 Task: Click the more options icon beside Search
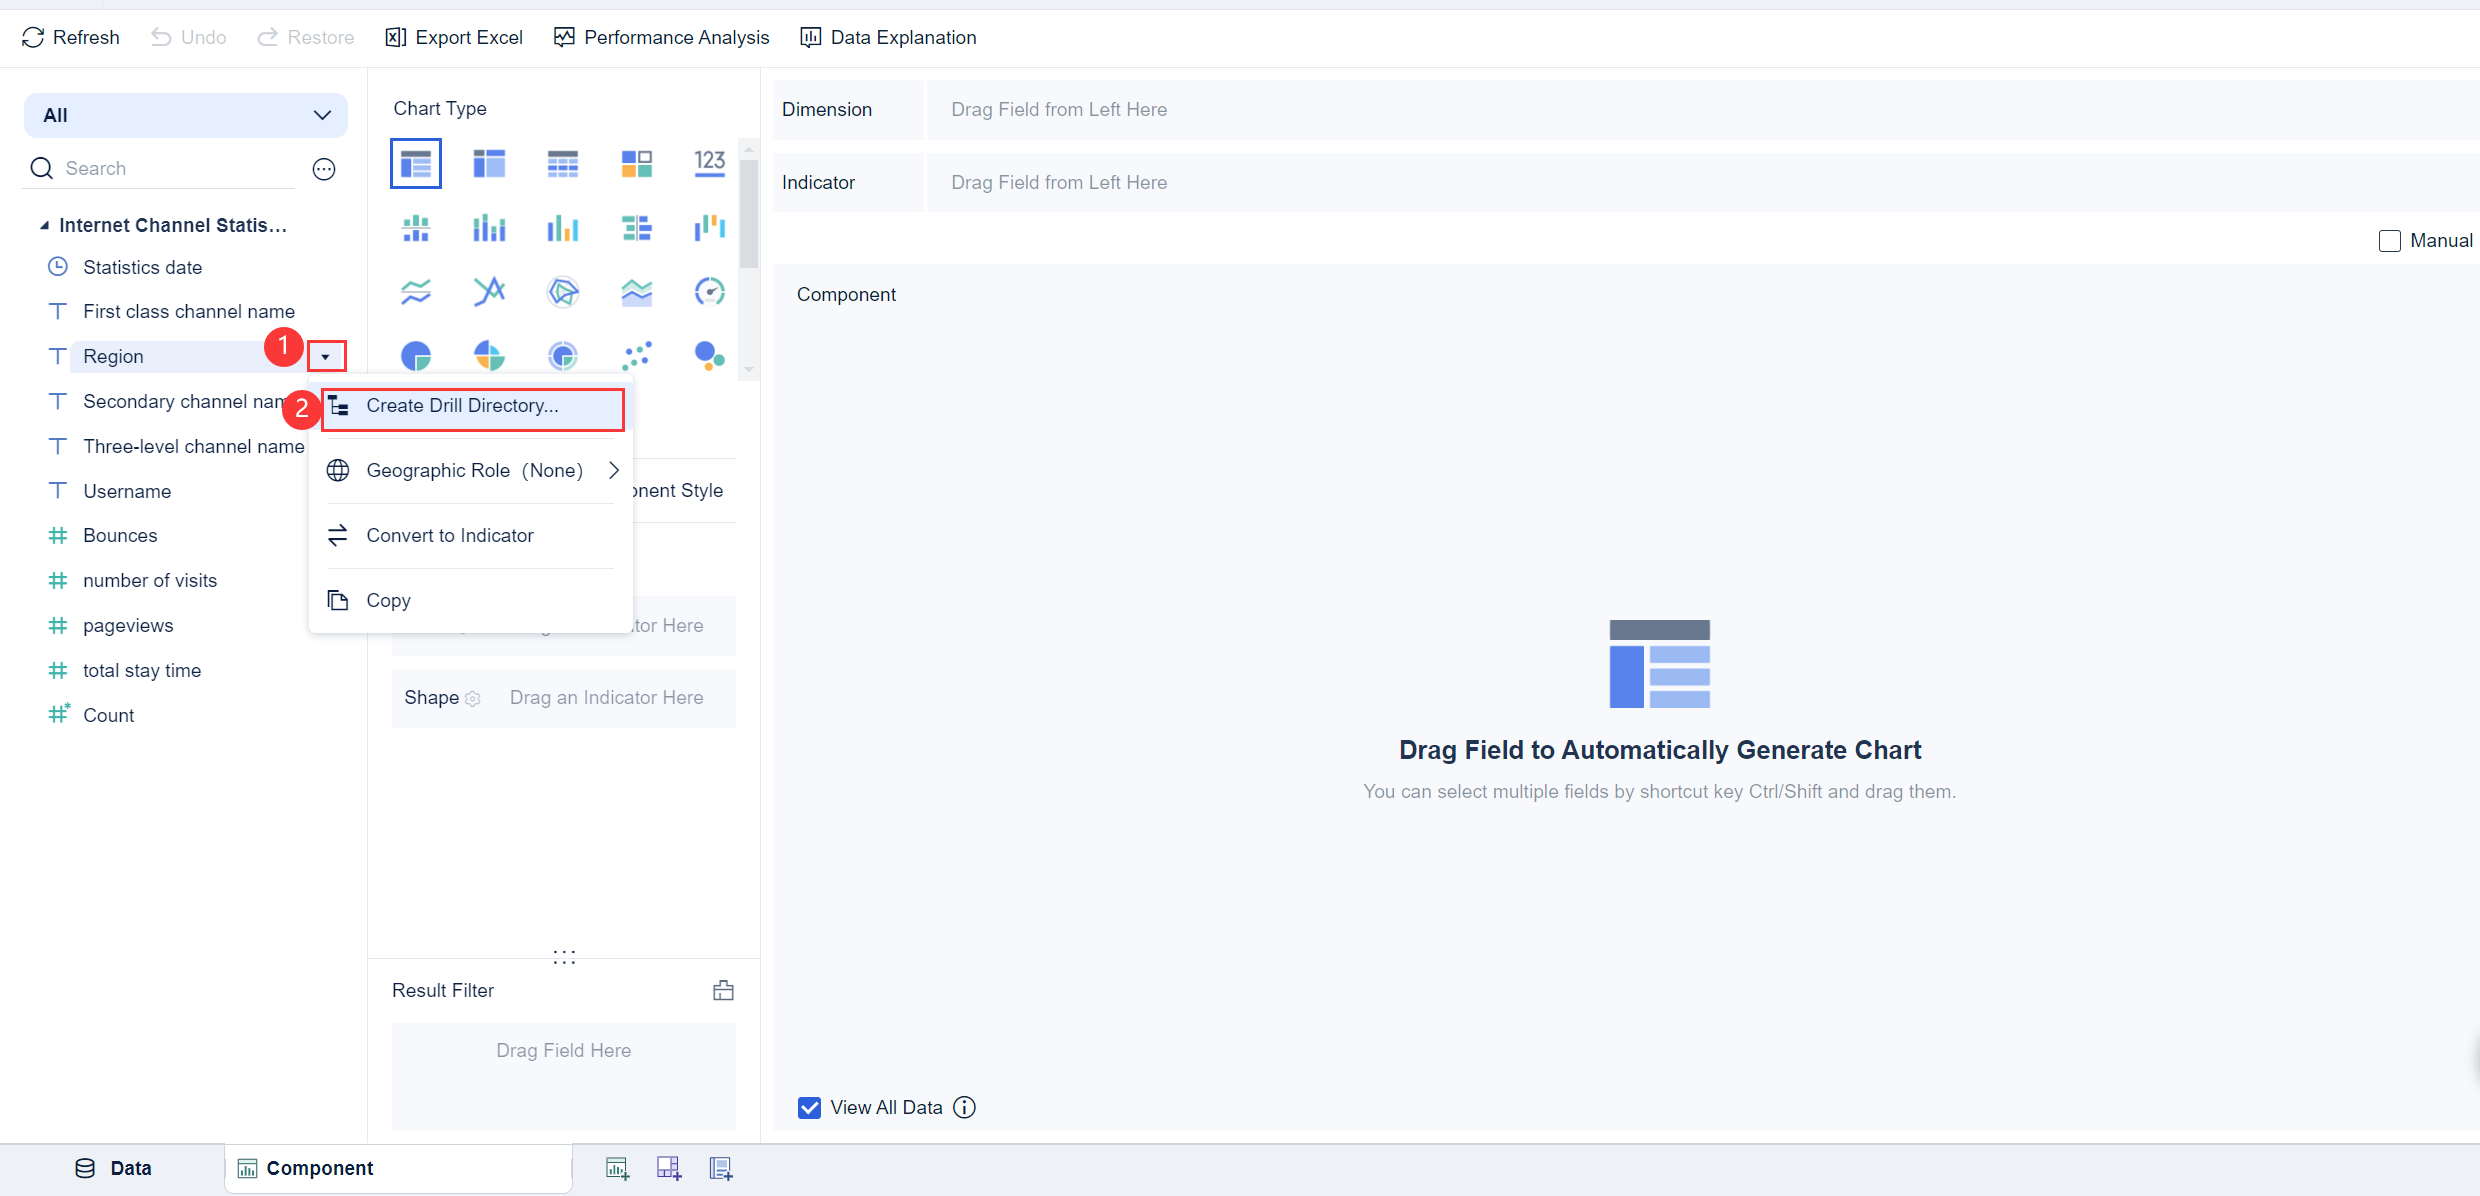324,169
